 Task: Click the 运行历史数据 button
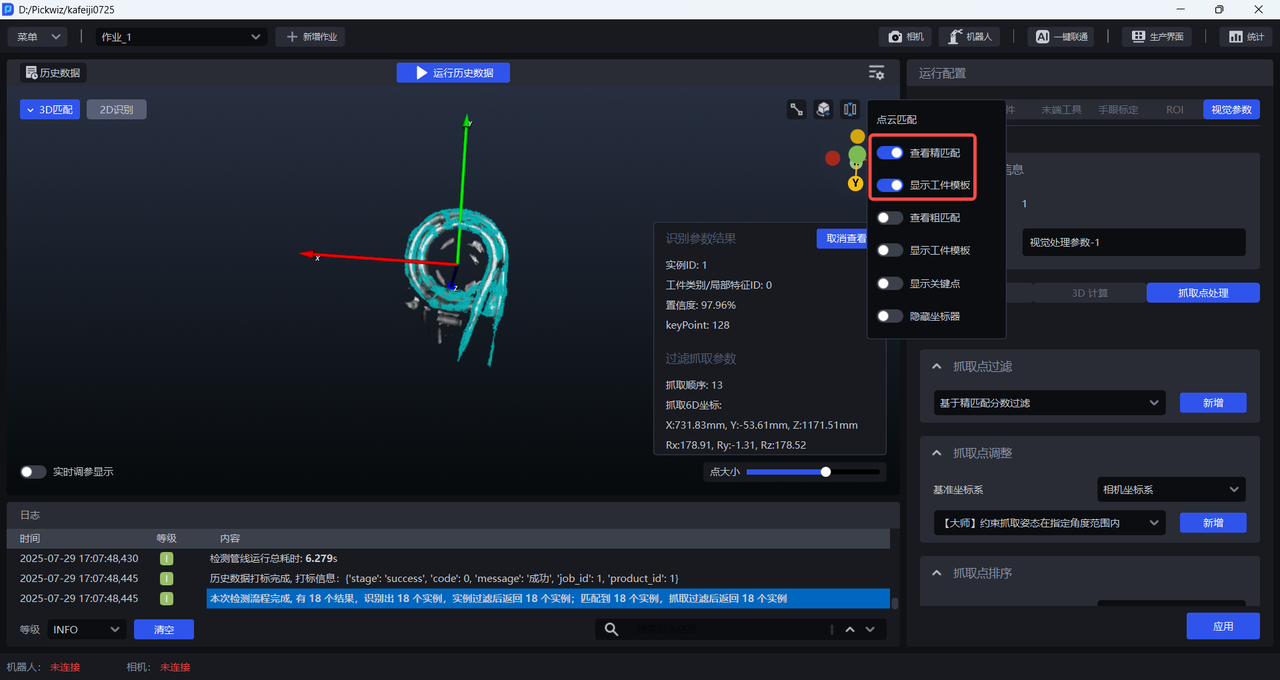[x=453, y=73]
